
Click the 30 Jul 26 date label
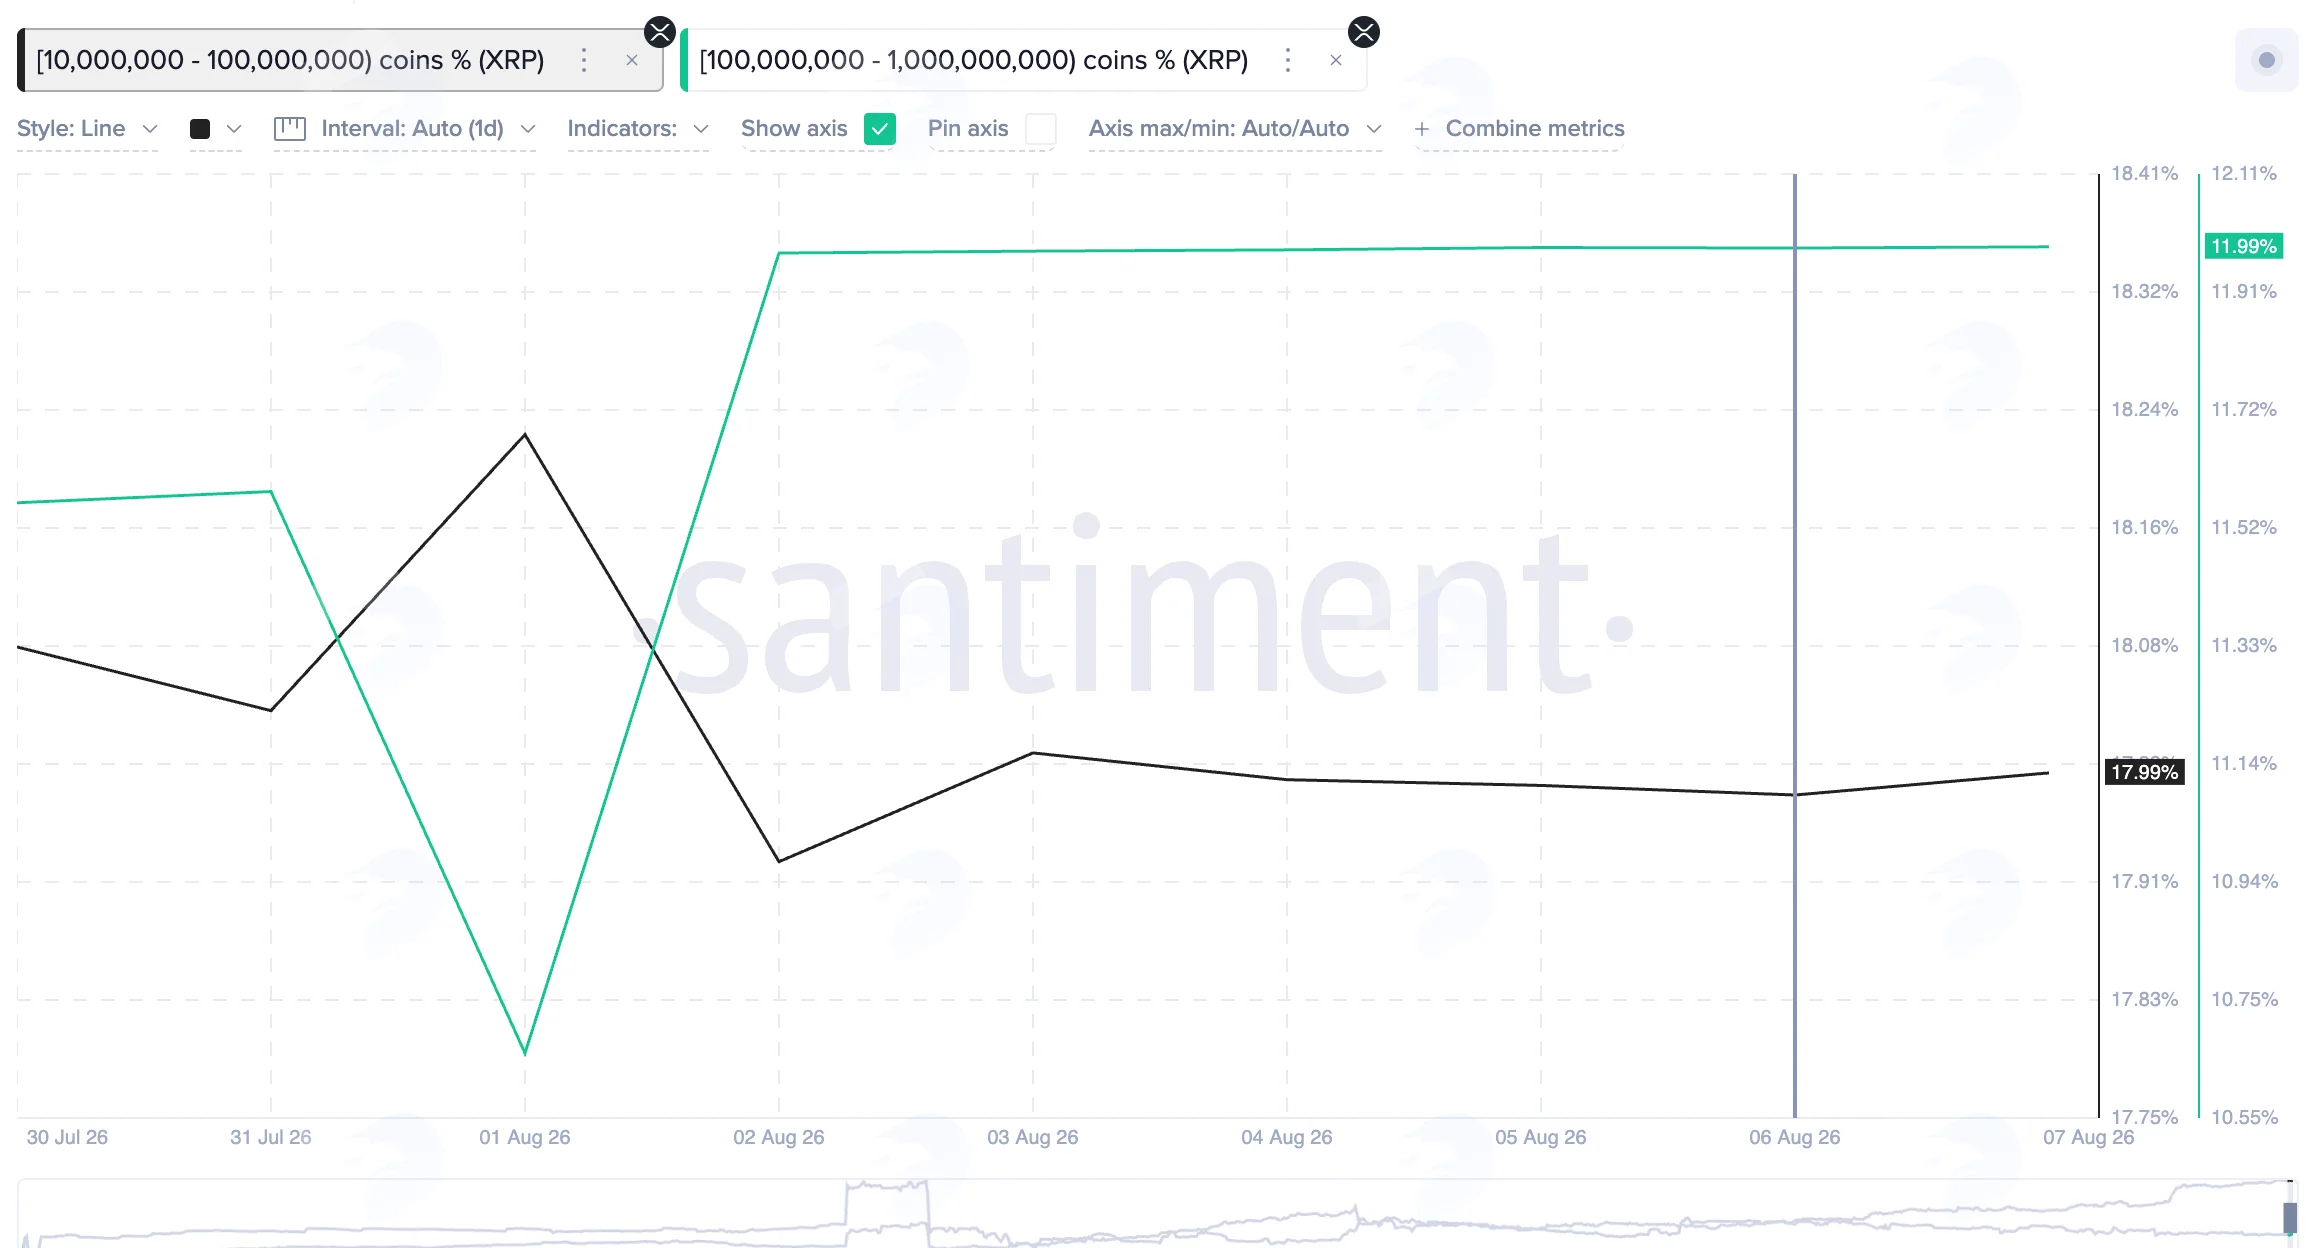click(x=67, y=1137)
